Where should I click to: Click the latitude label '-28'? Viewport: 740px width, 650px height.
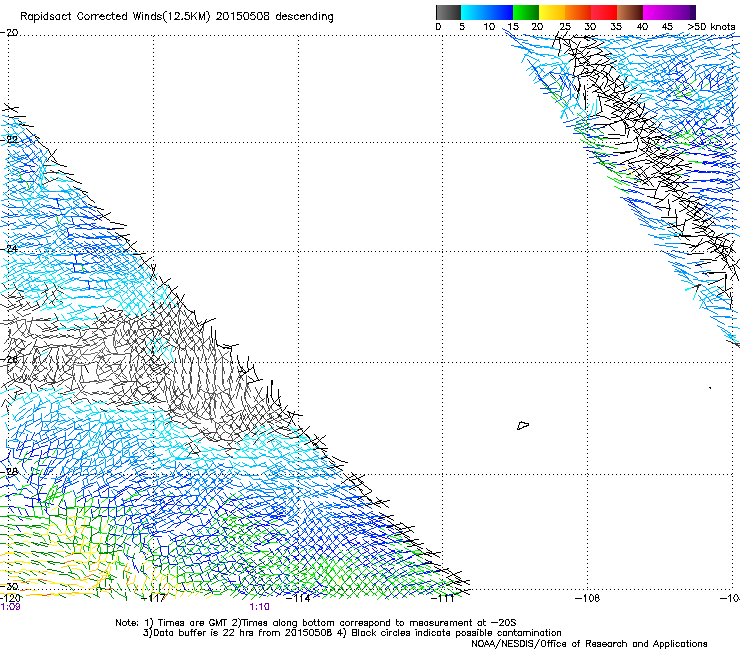[10, 471]
